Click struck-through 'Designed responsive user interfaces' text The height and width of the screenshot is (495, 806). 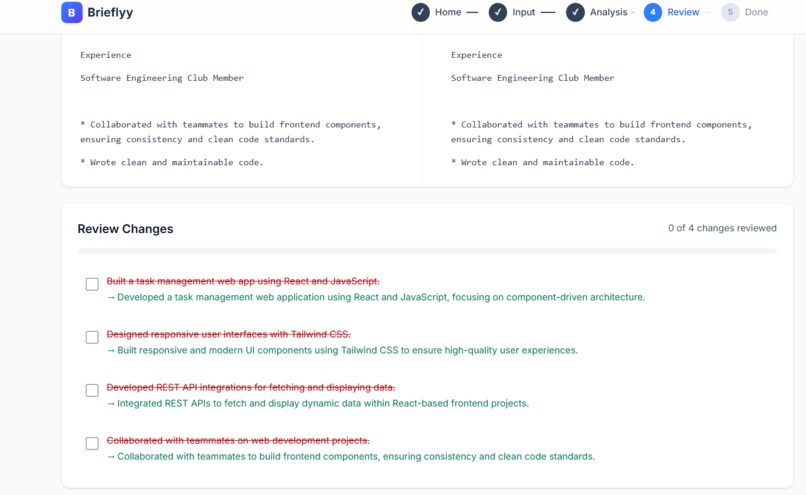(x=228, y=334)
